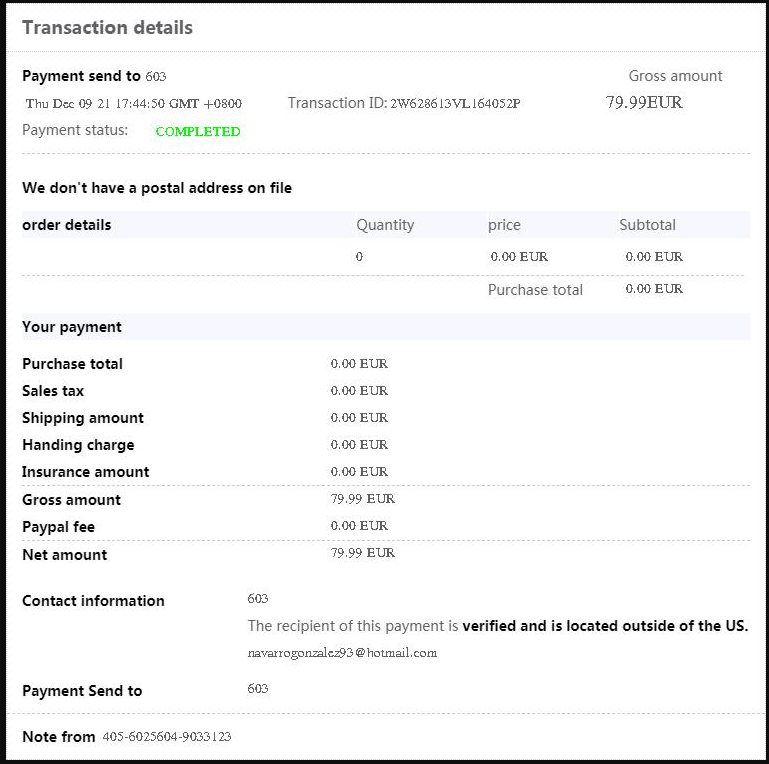Click the Your payment section header
769x764 pixels.
72,327
